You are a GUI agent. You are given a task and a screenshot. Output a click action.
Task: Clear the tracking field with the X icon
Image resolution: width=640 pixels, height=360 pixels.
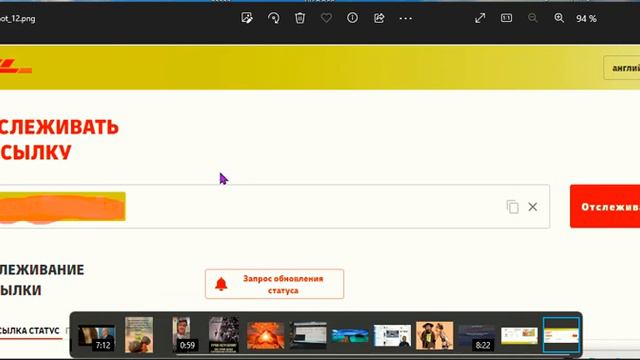(533, 207)
